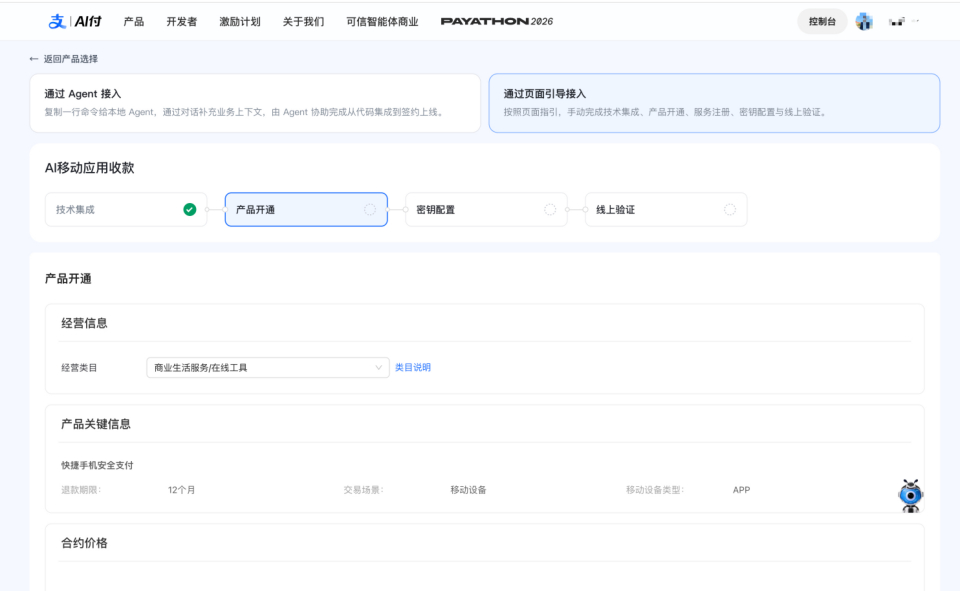This screenshot has height=591, width=960.
Task: Click the chevron in 商业生活服务/在线工具 box
Action: pyautogui.click(x=378, y=367)
